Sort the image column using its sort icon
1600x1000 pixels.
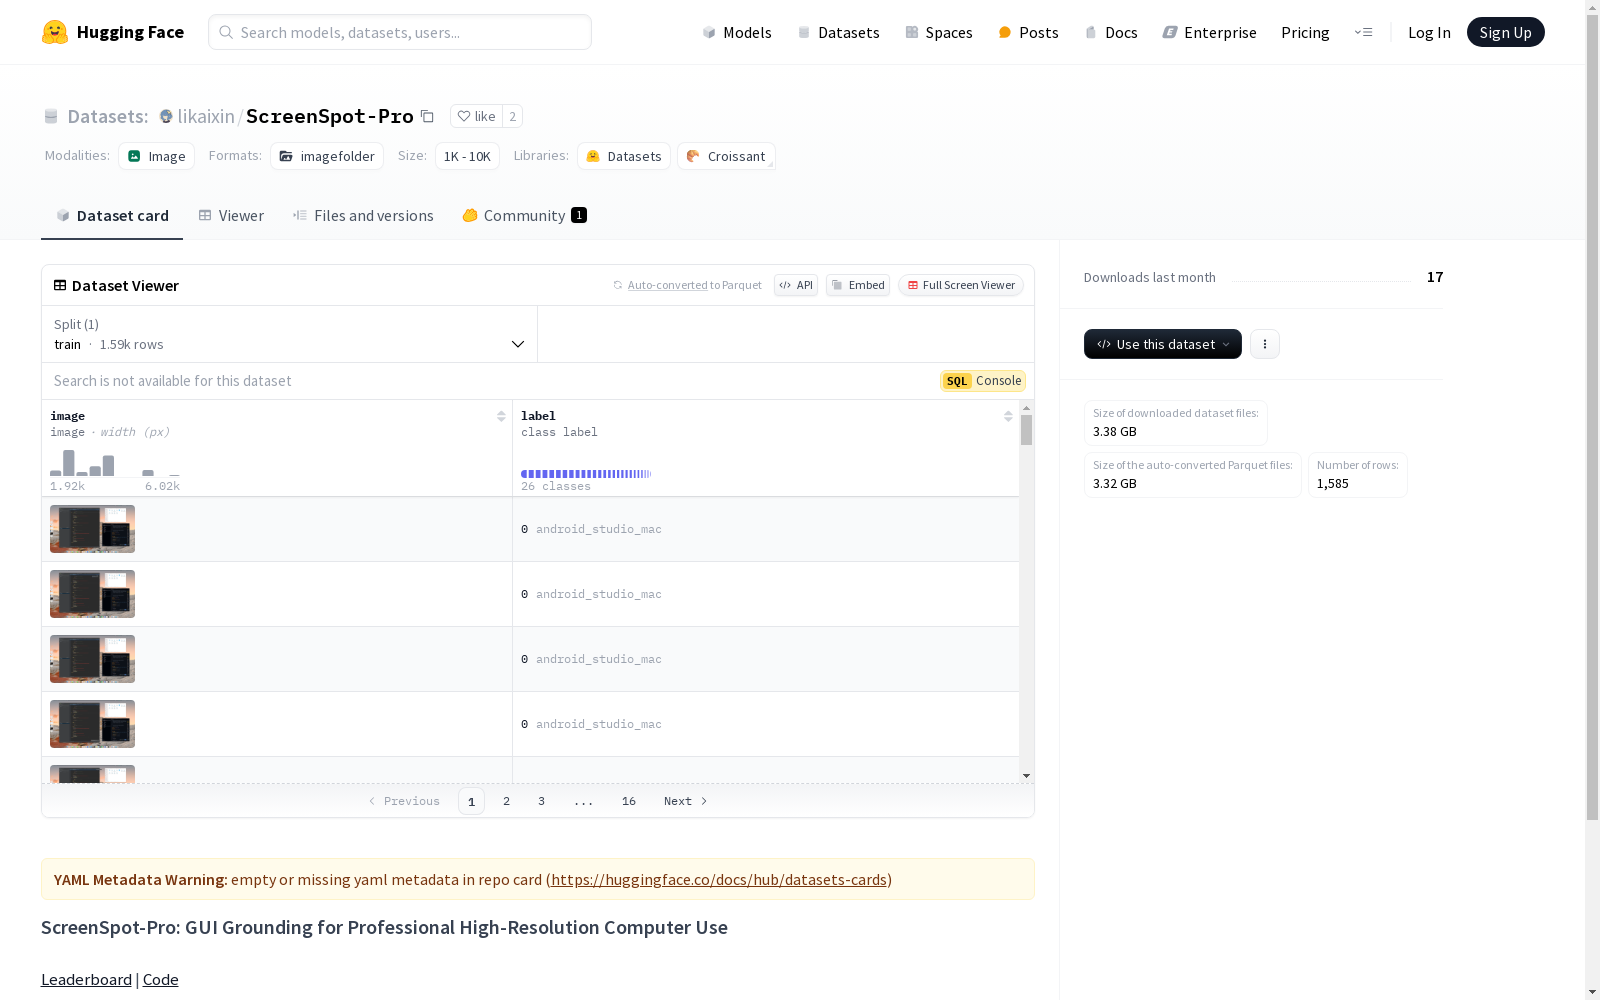click(x=501, y=416)
